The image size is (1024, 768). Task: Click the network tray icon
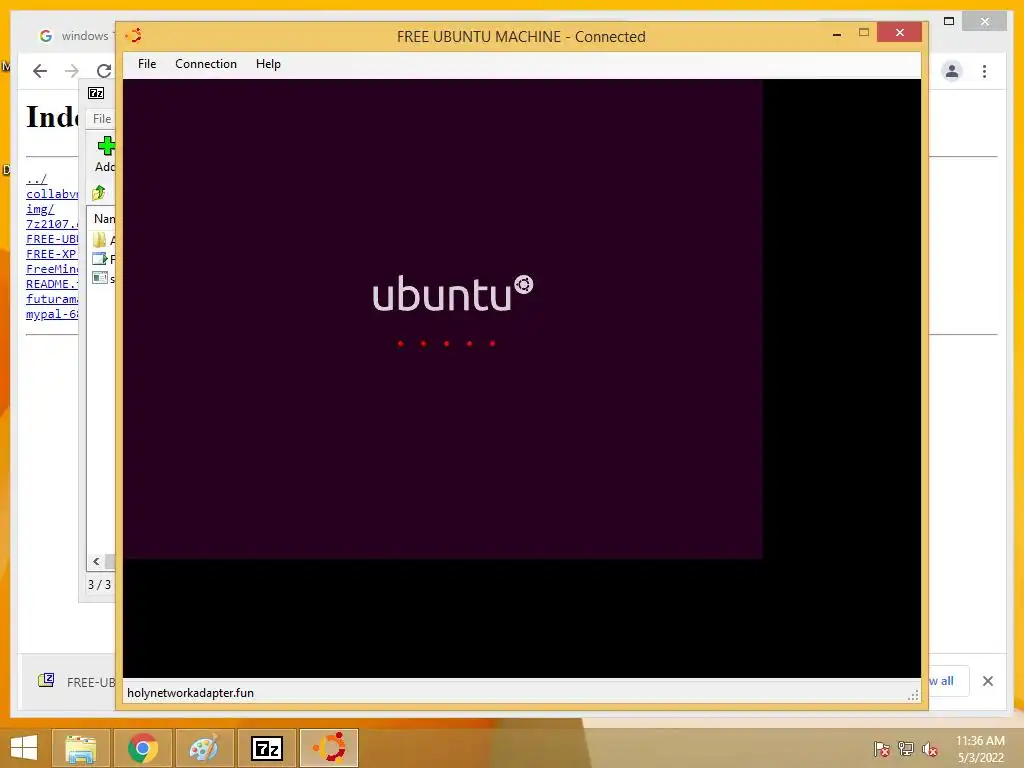906,748
